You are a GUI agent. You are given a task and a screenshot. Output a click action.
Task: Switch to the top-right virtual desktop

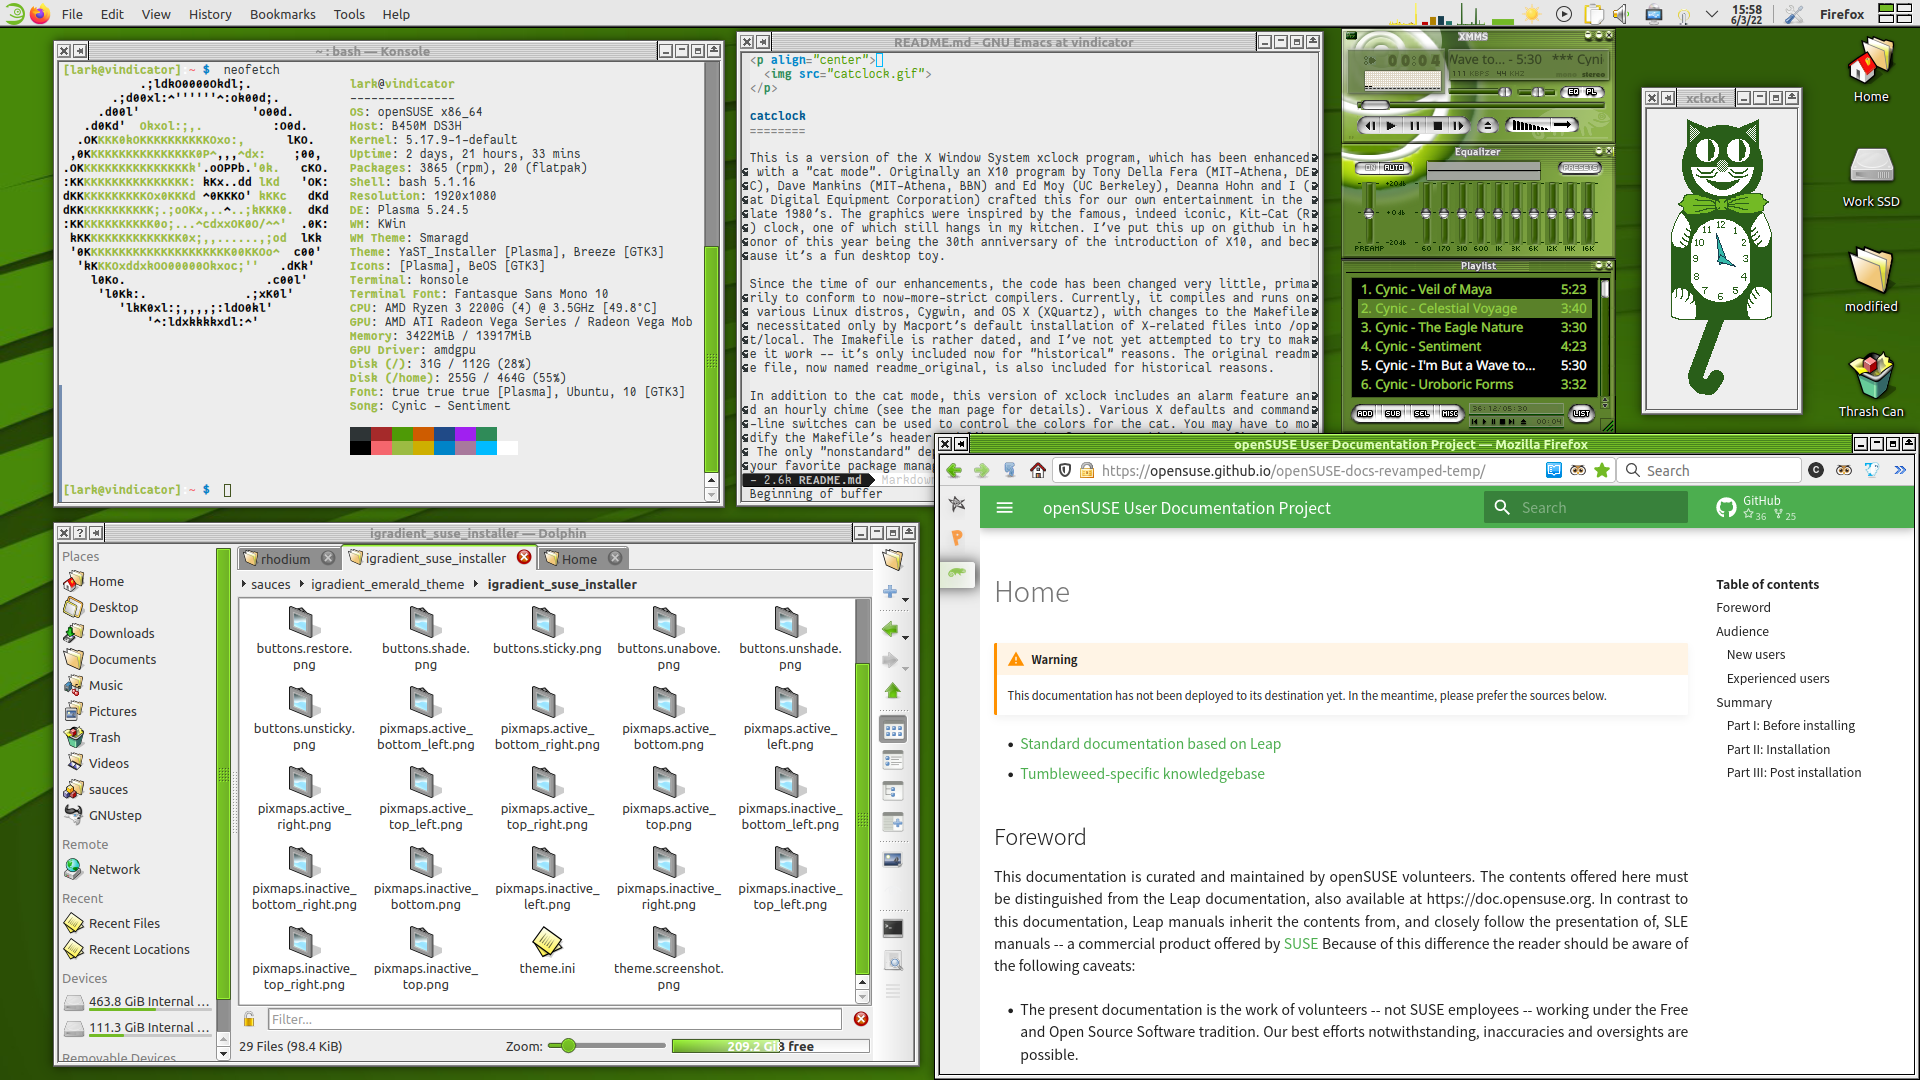(1904, 8)
